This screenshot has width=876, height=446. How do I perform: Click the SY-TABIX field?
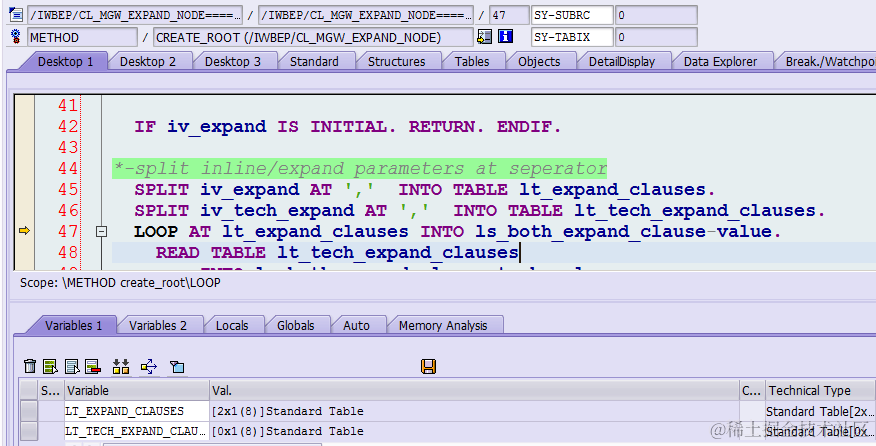[x=572, y=37]
